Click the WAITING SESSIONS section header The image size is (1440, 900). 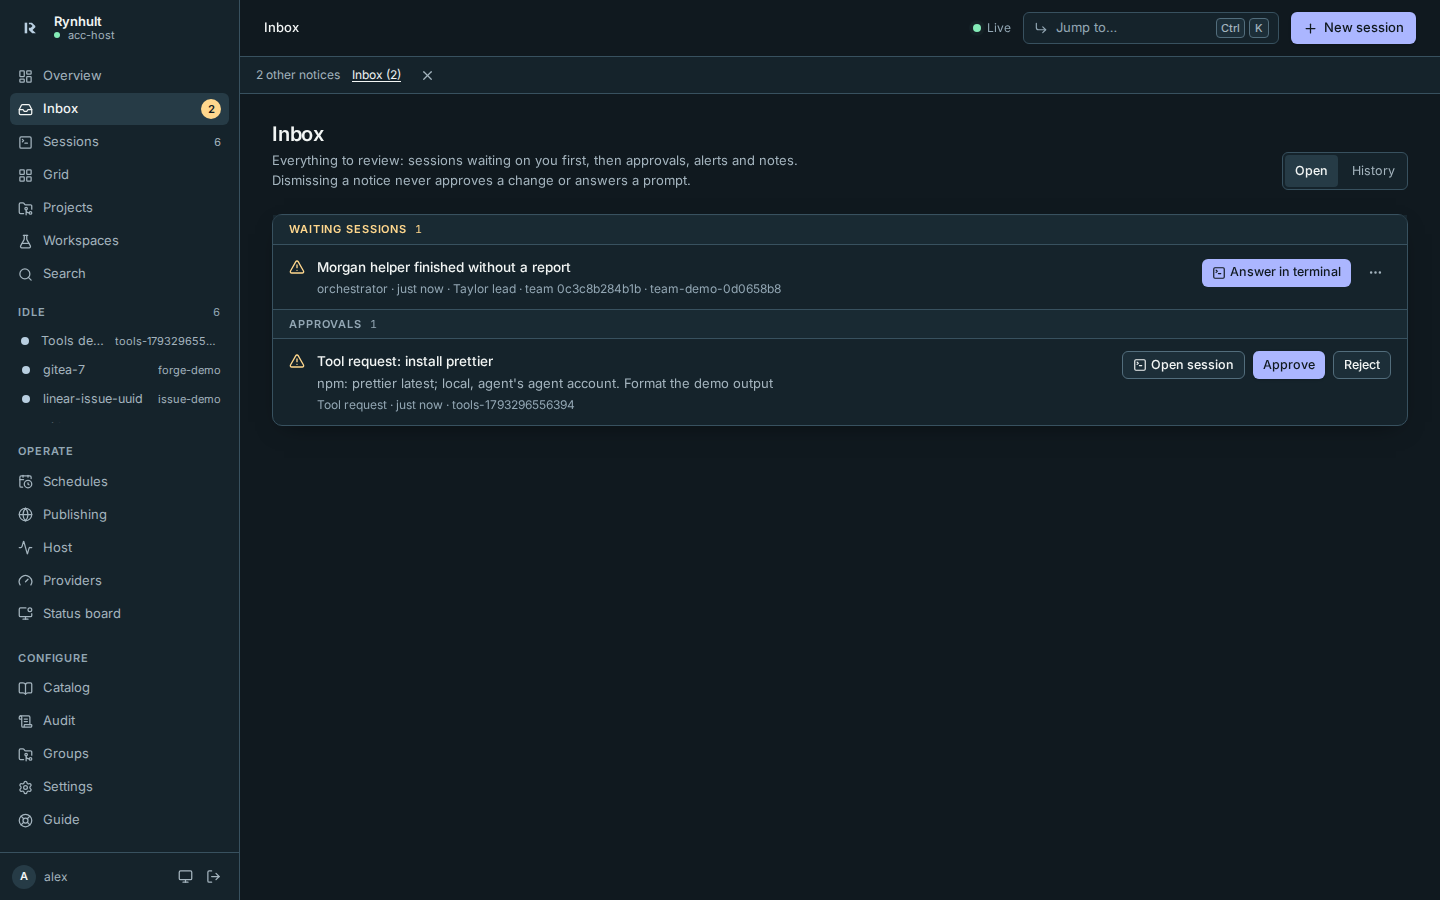point(840,230)
